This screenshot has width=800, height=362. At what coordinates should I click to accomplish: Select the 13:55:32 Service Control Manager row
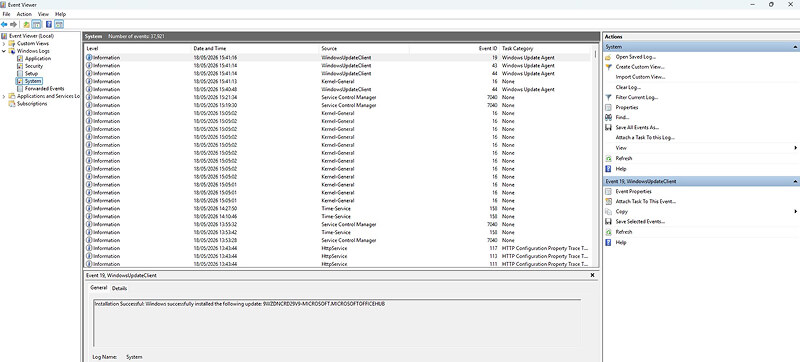pos(338,224)
